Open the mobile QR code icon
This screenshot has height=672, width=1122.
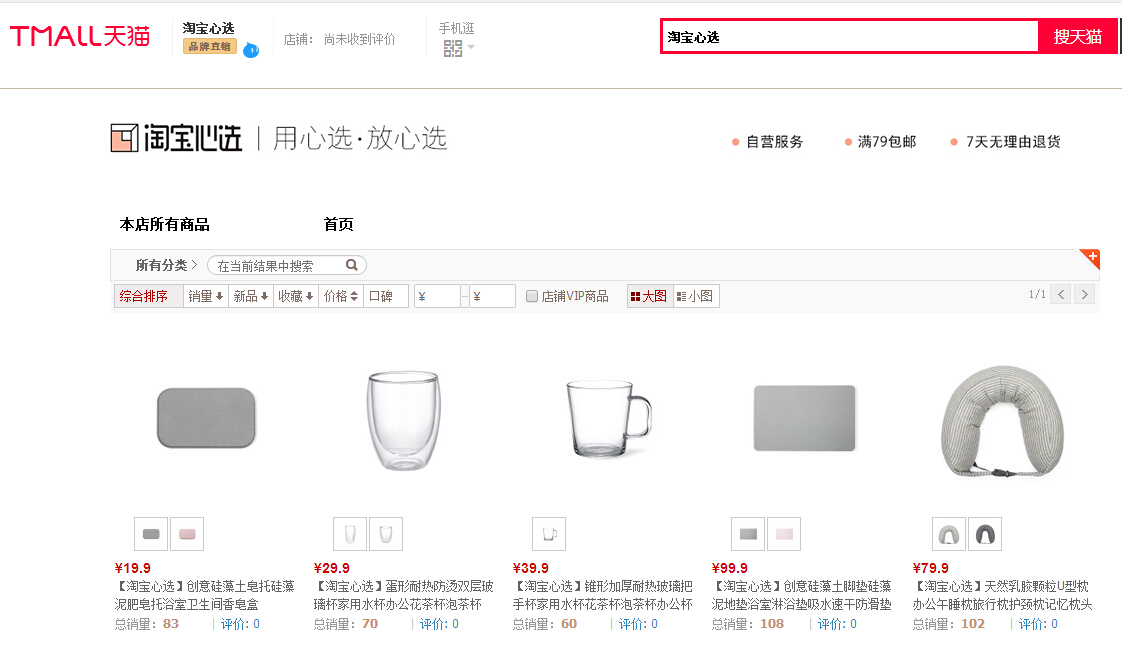(x=453, y=47)
